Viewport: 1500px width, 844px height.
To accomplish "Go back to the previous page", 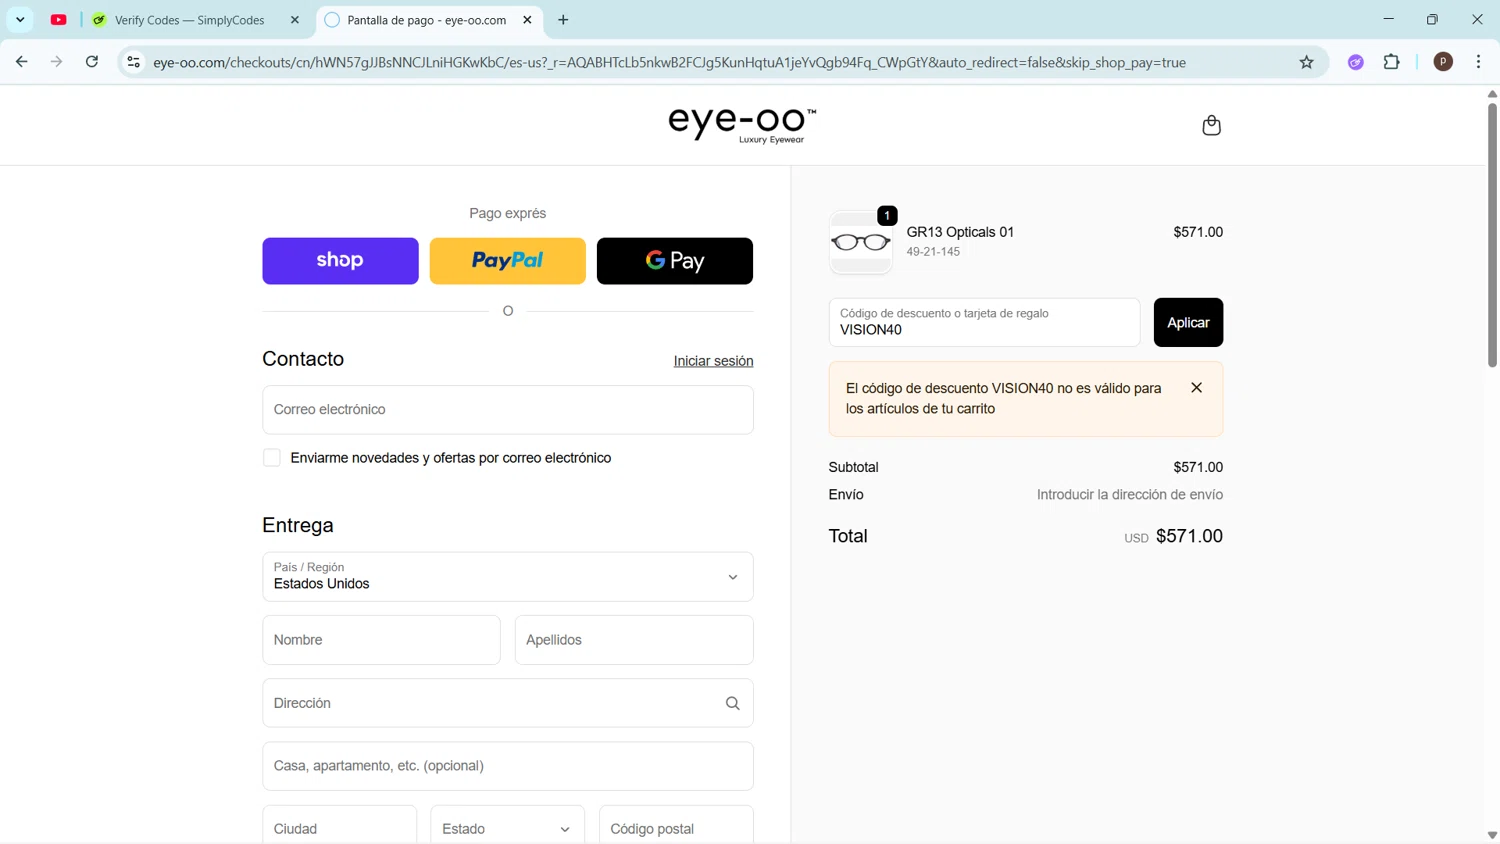I will [x=22, y=62].
